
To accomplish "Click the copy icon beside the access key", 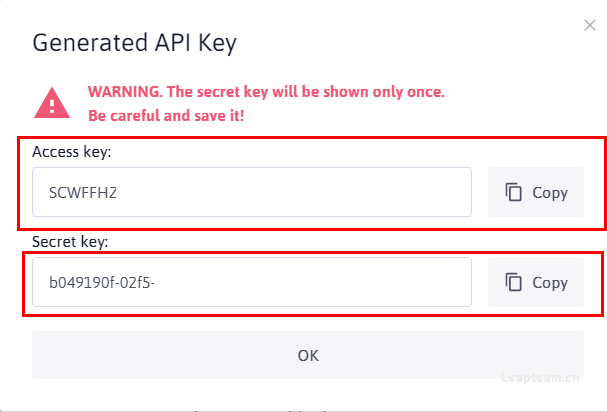I will coord(513,192).
